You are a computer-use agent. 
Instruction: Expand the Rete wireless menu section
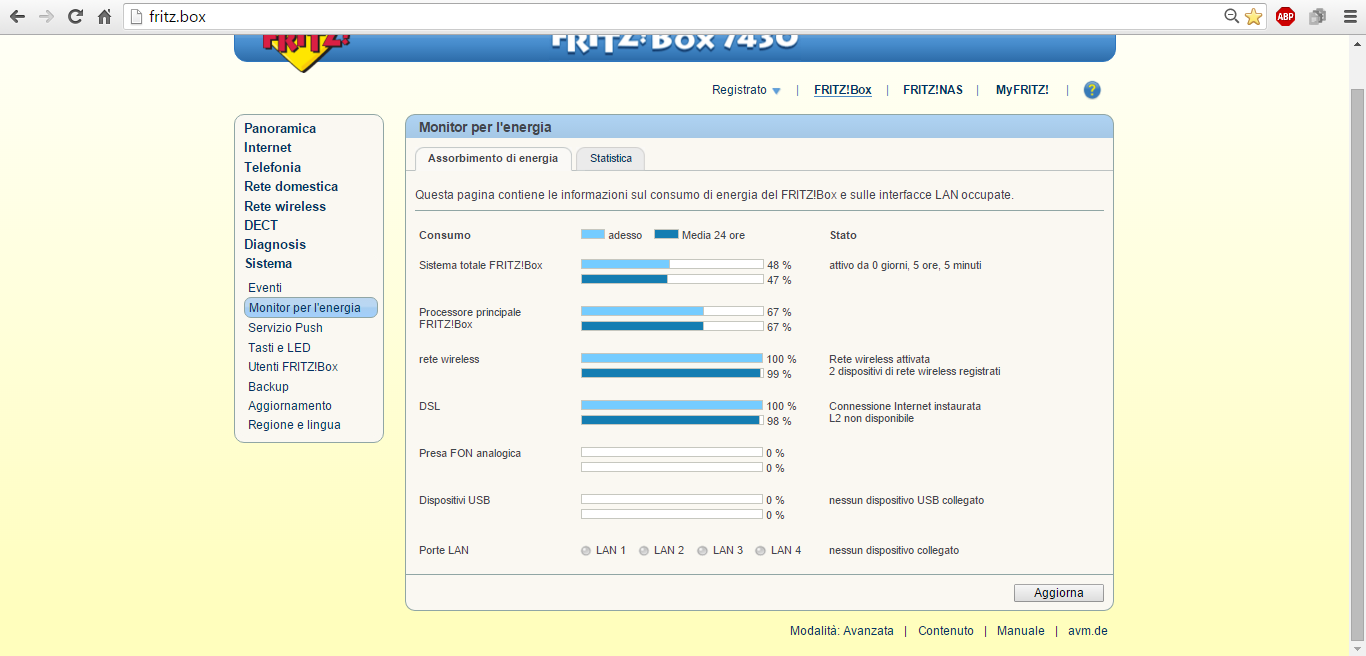(x=285, y=206)
